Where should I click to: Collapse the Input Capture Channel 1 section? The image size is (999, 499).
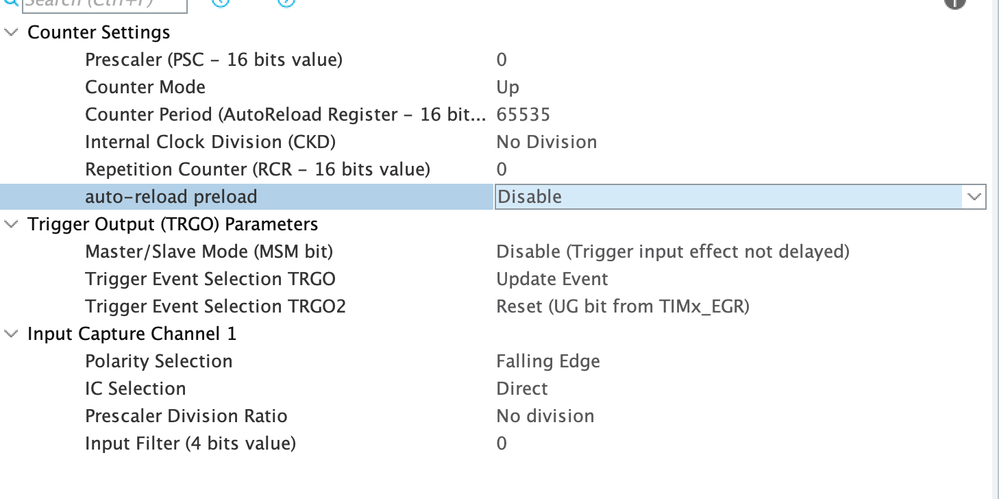[11, 335]
